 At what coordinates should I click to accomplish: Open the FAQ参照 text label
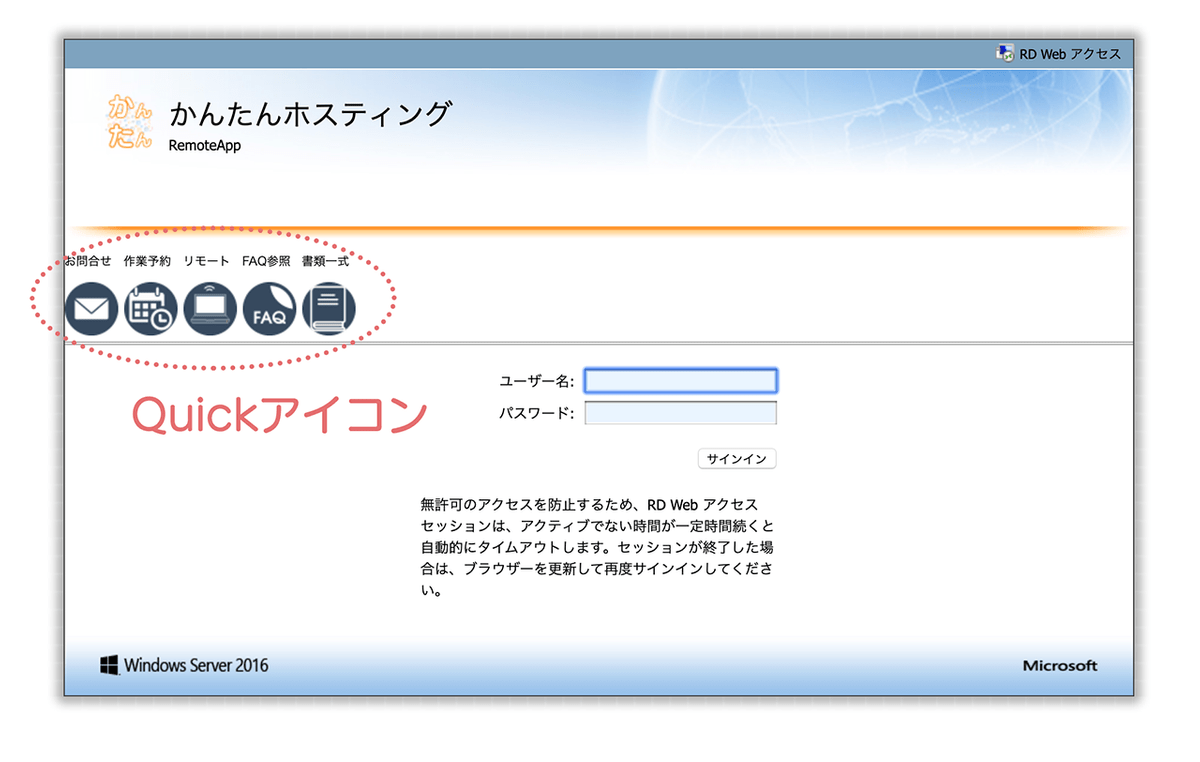click(266, 261)
